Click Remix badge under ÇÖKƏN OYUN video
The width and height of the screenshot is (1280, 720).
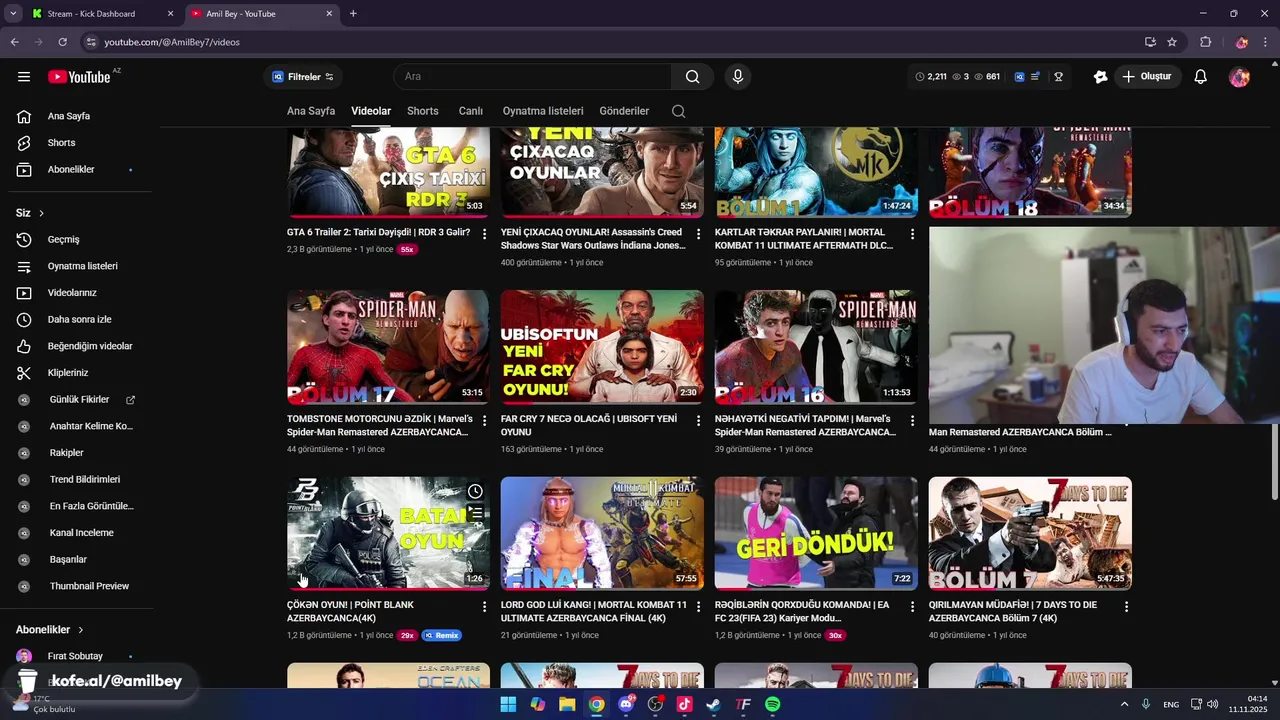pyautogui.click(x=442, y=635)
